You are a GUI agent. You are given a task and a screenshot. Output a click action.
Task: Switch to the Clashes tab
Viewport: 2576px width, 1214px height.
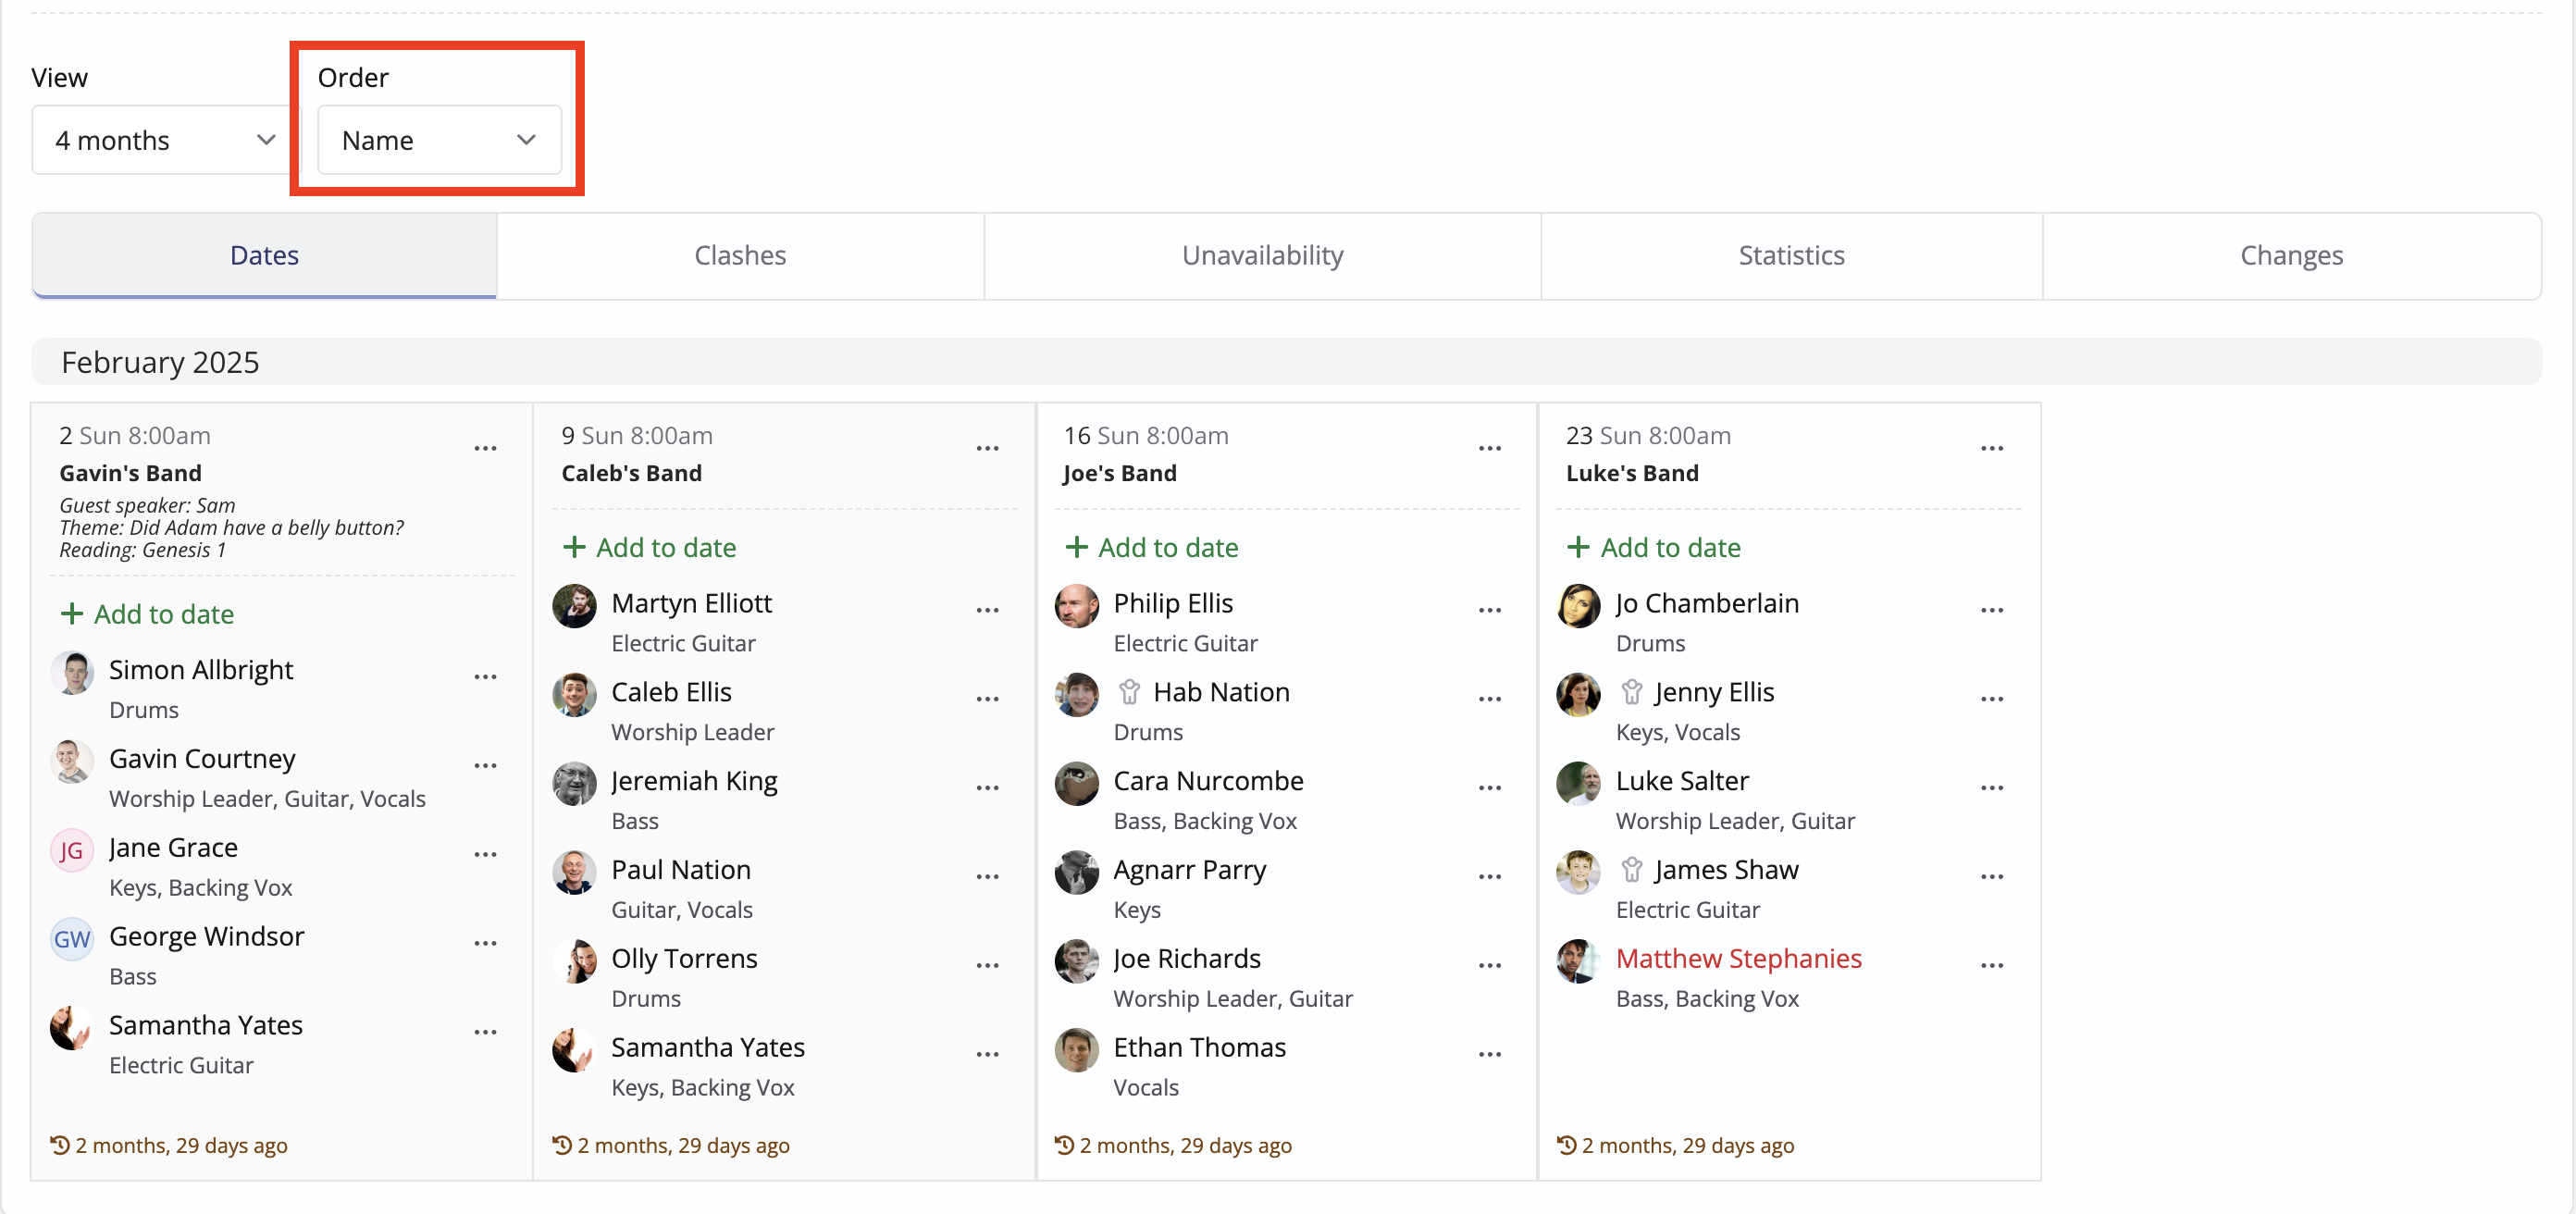point(740,256)
